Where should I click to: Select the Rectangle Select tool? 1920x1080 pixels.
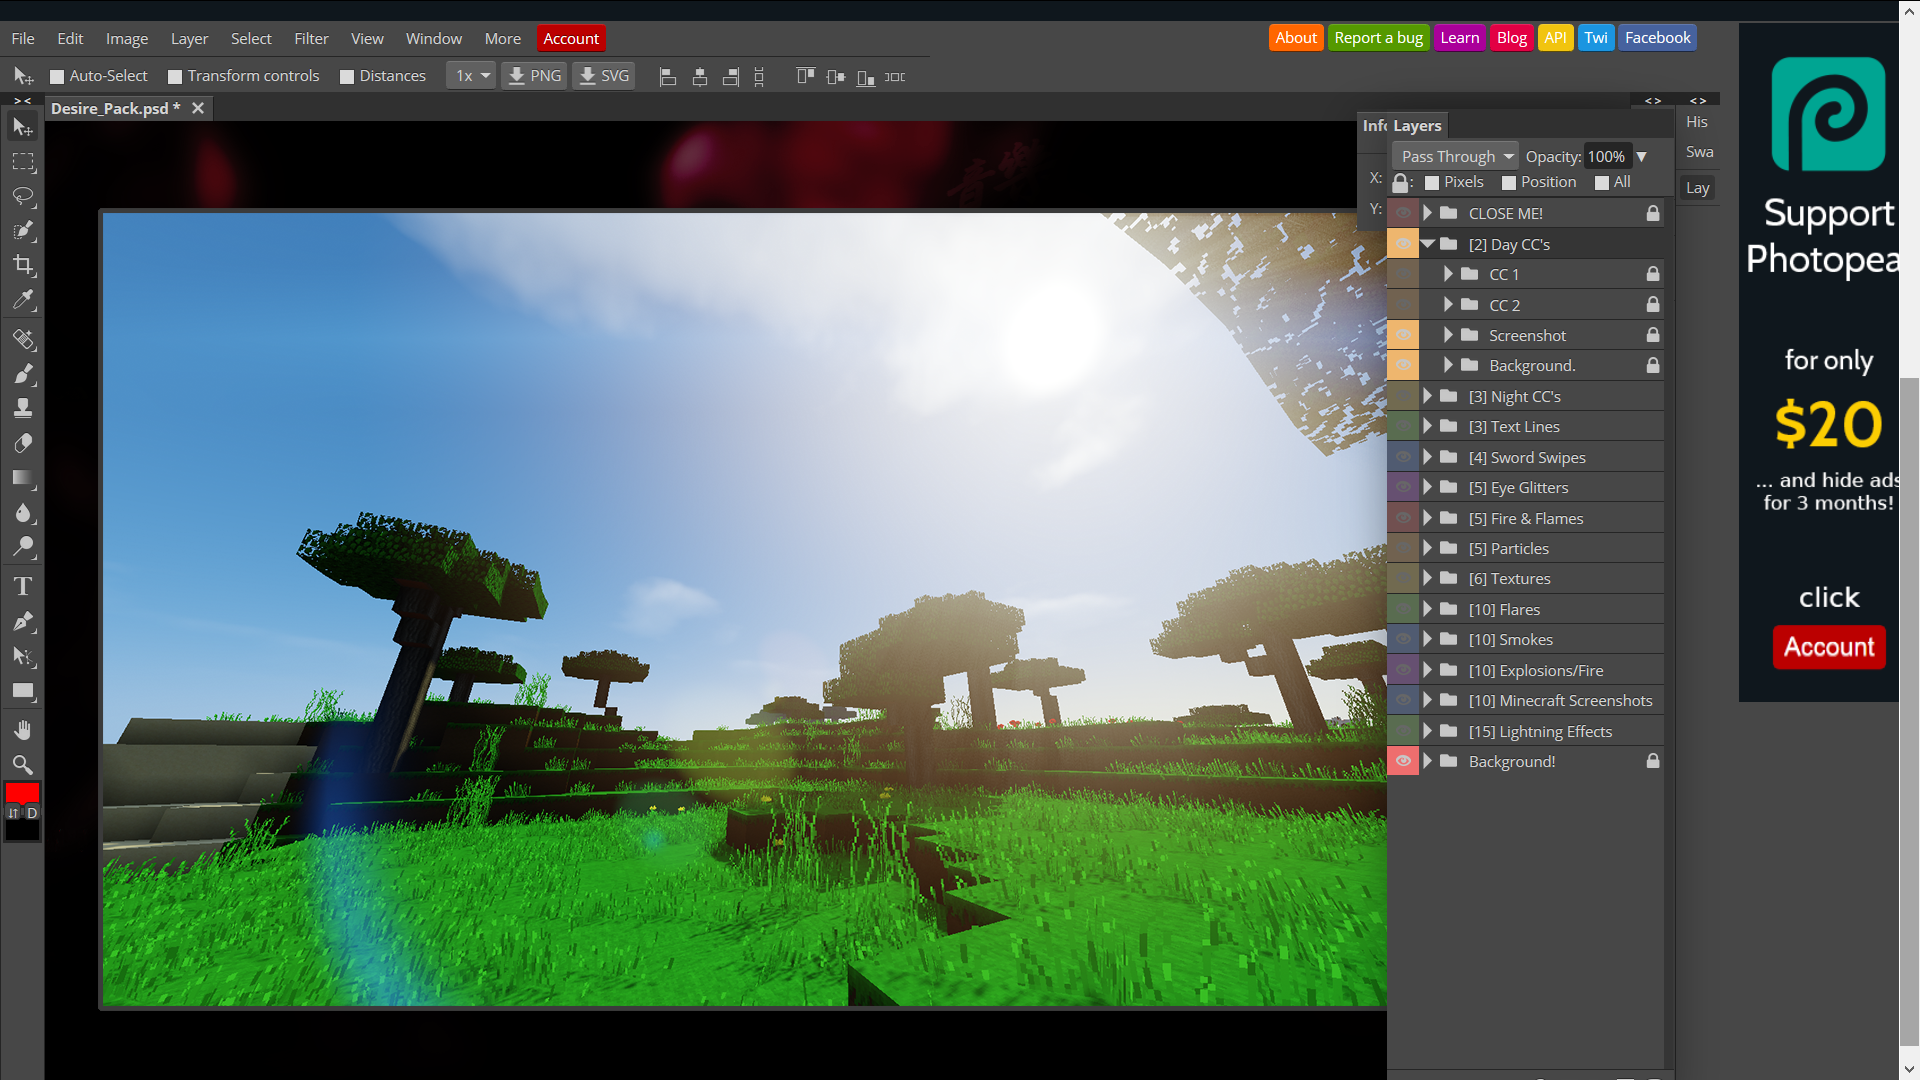point(23,162)
